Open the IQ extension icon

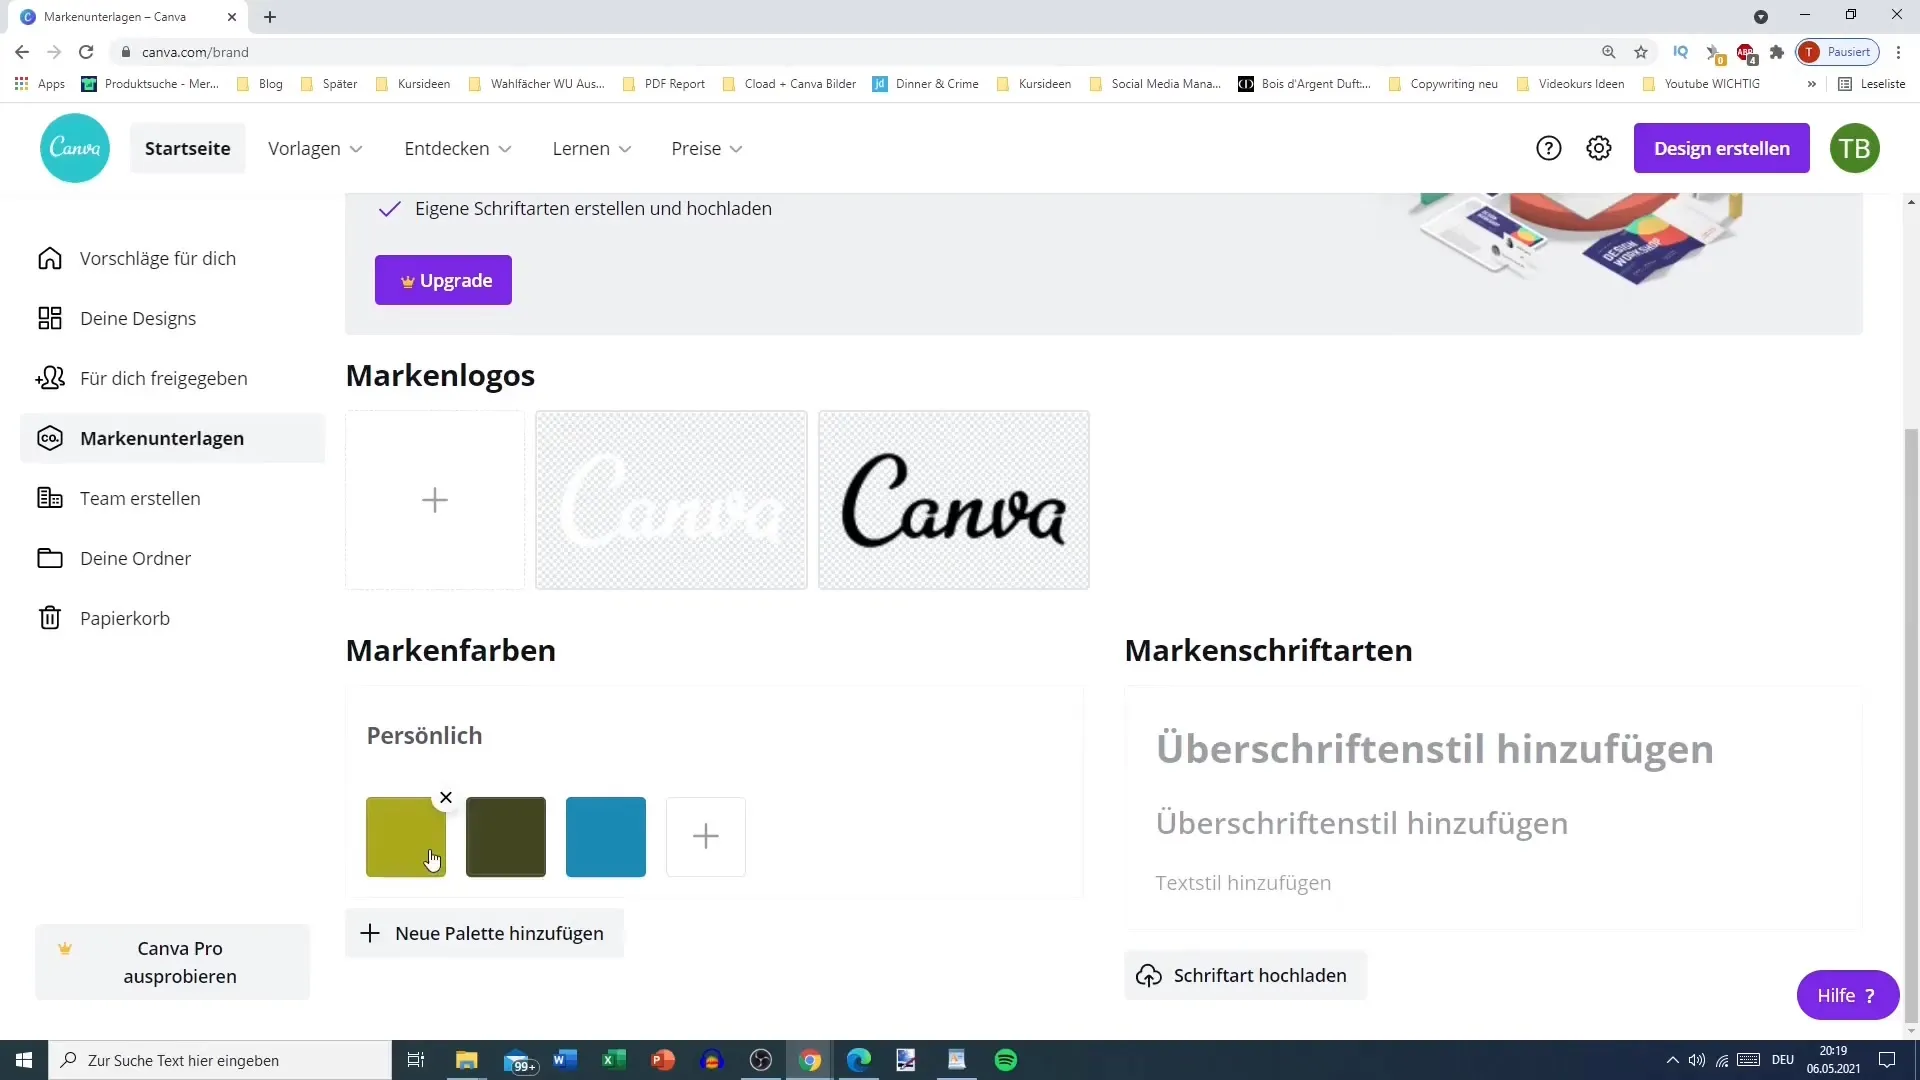1681,52
